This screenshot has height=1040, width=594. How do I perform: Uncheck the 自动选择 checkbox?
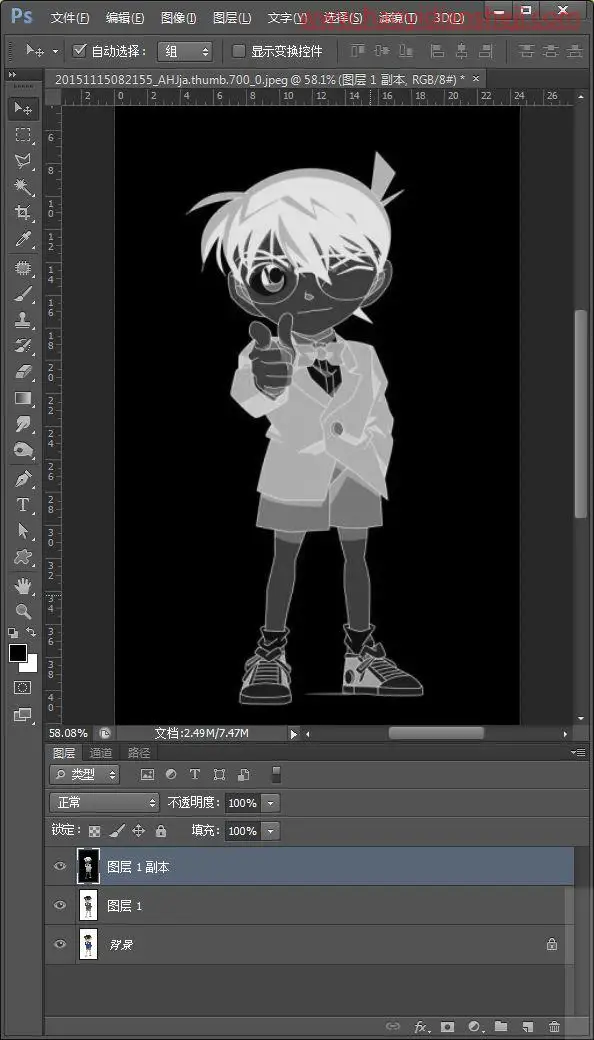coord(80,50)
